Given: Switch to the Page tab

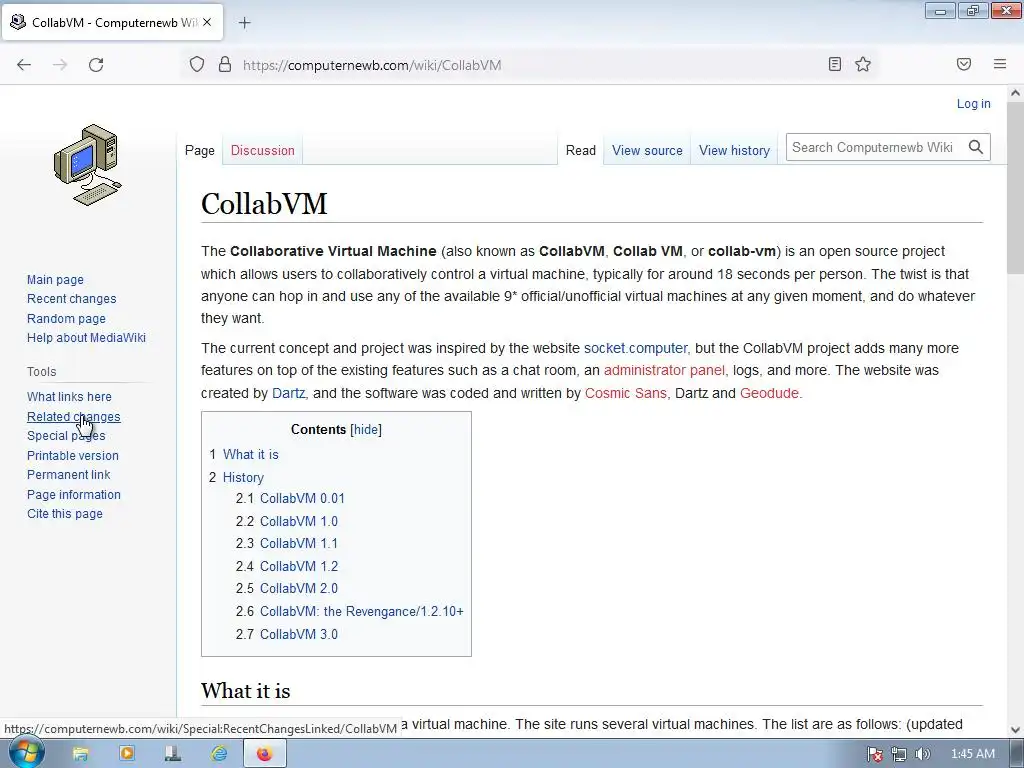Looking at the screenshot, I should pos(200,150).
